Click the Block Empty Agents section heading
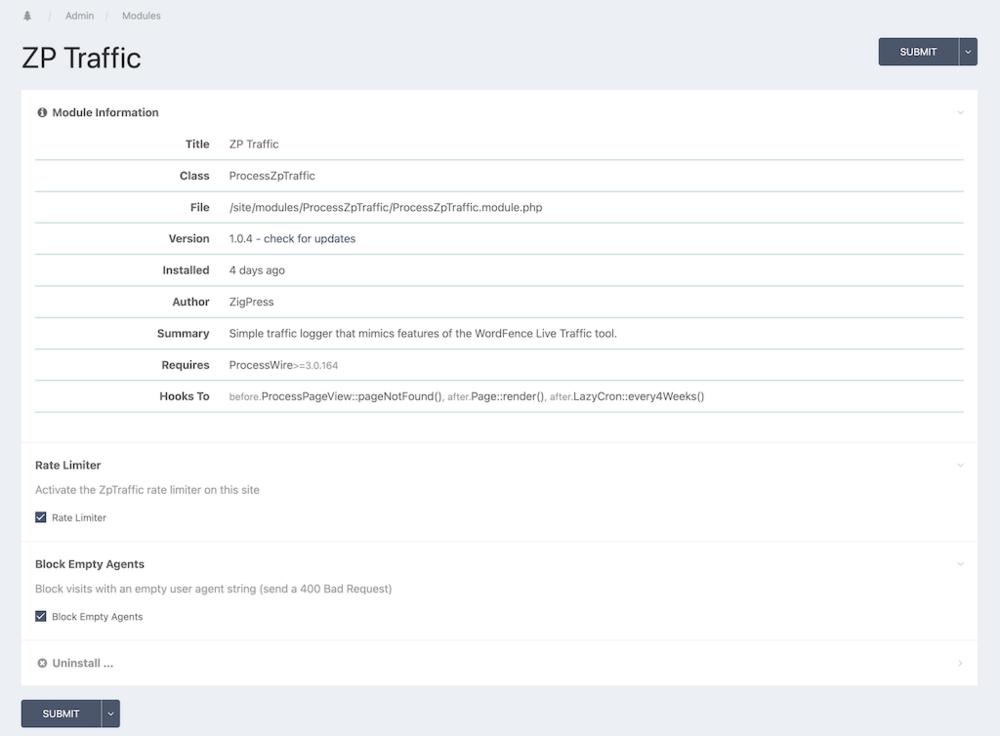 coord(90,564)
